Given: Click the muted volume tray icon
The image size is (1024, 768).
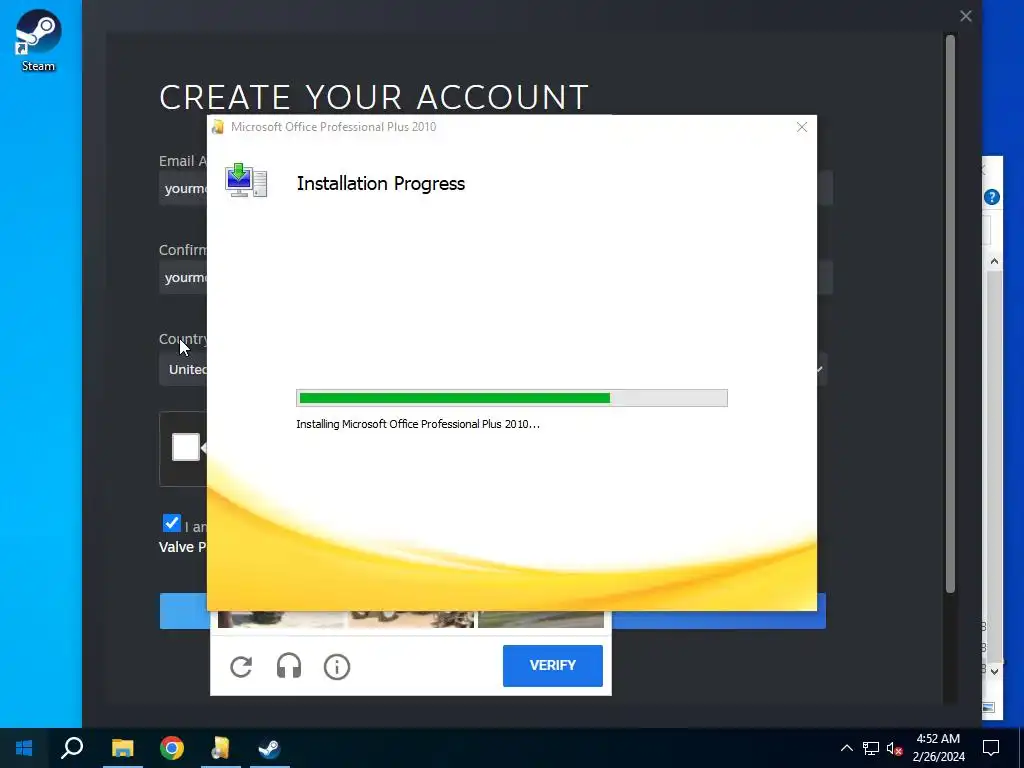Looking at the screenshot, I should coord(895,748).
